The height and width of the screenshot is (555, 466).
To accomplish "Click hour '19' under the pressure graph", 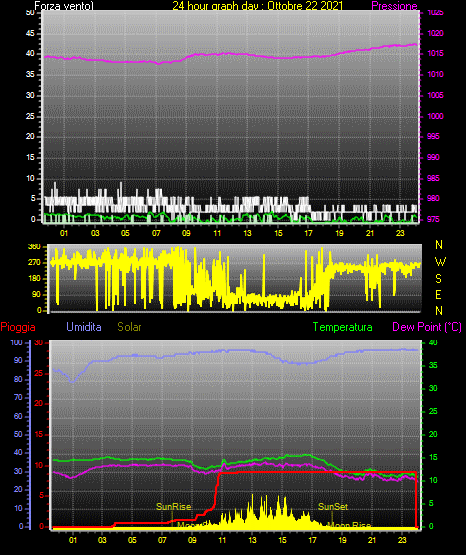I will pyautogui.click(x=339, y=233).
